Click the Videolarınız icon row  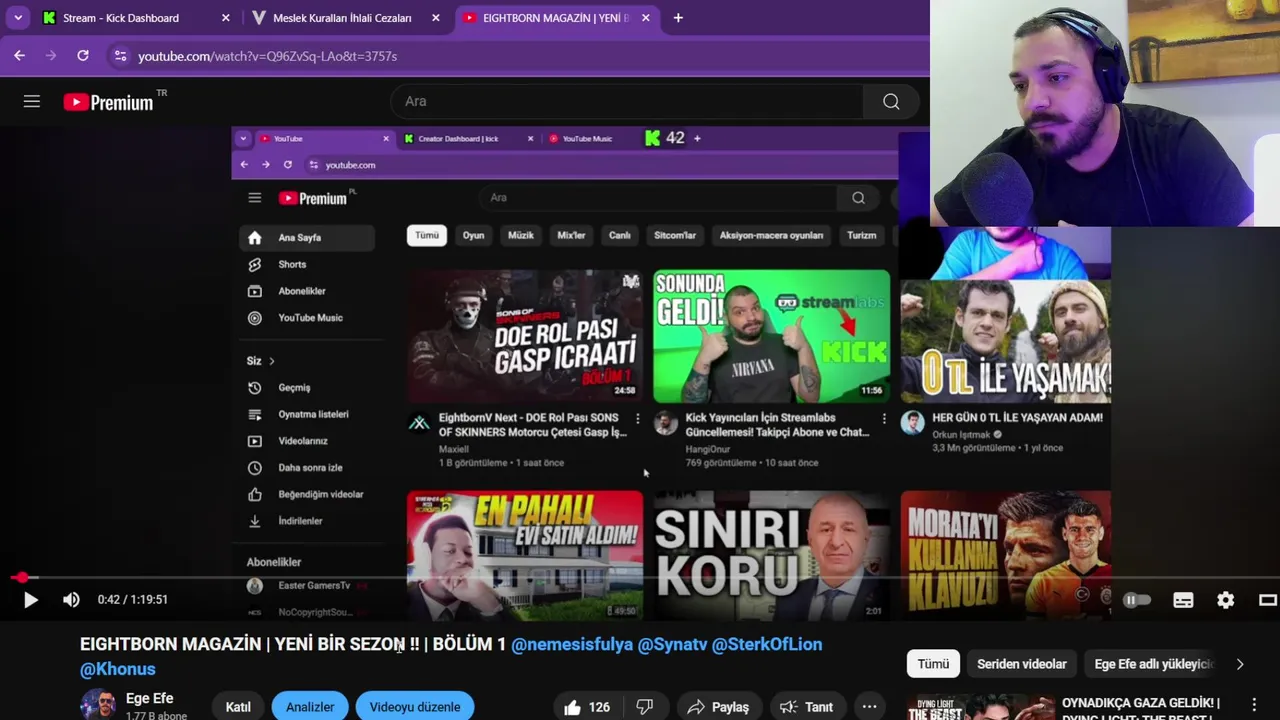[x=308, y=441]
